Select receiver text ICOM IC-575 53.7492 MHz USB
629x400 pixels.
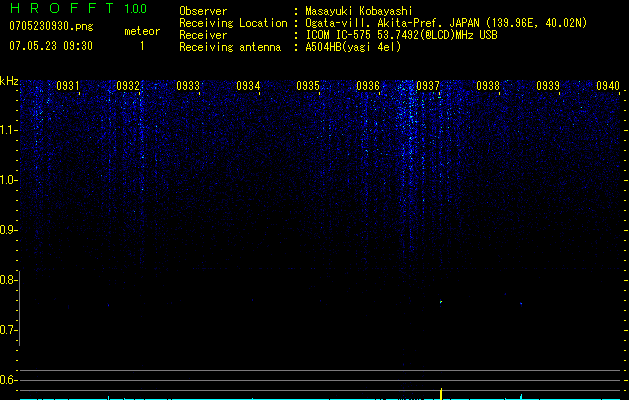tap(401, 35)
